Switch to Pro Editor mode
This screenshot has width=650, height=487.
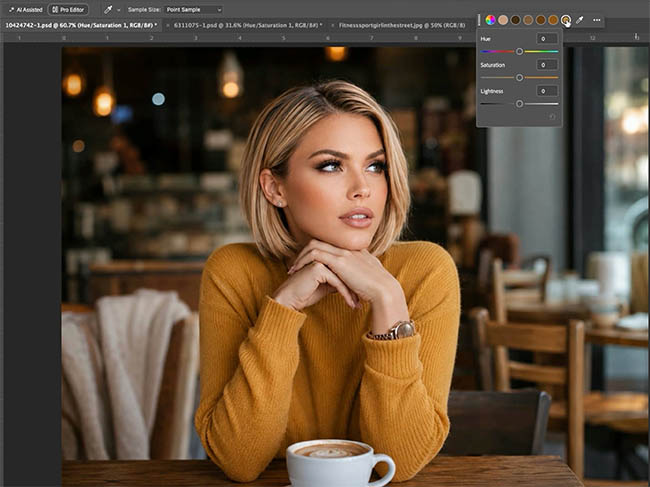pyautogui.click(x=68, y=10)
